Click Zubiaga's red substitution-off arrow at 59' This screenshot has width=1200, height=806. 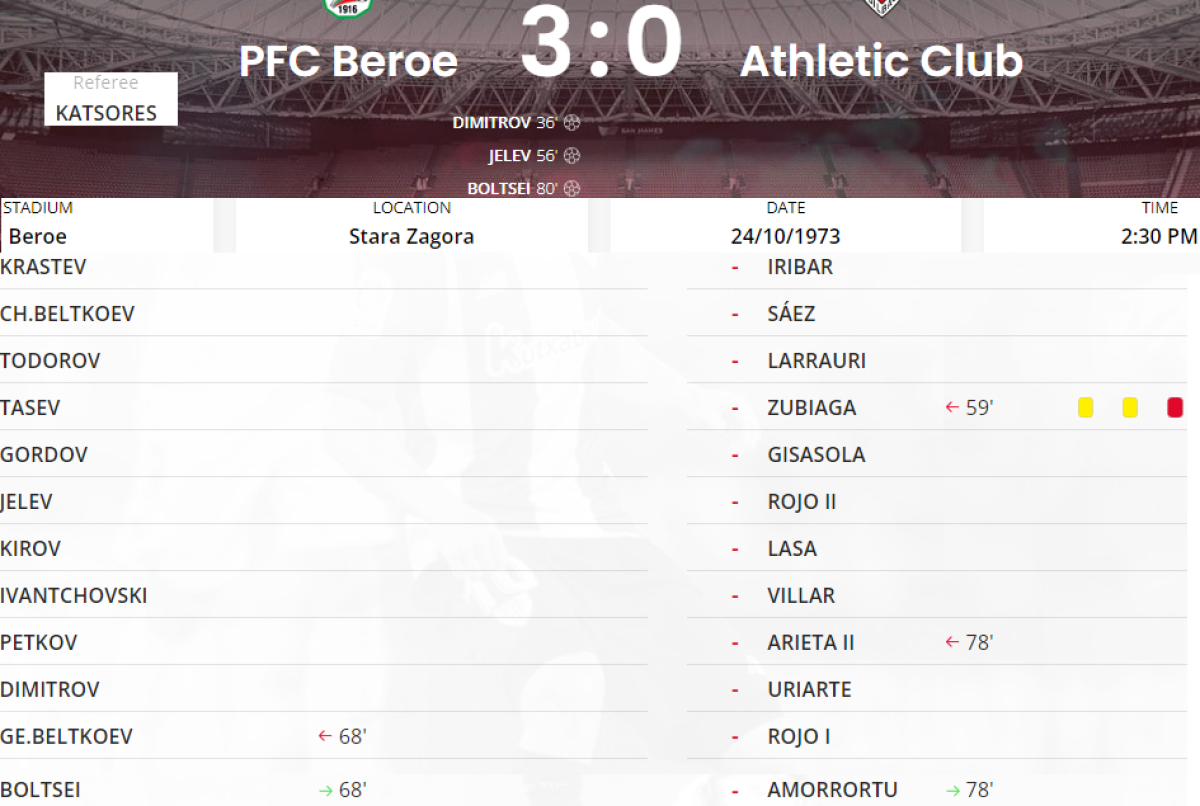pyautogui.click(x=952, y=408)
